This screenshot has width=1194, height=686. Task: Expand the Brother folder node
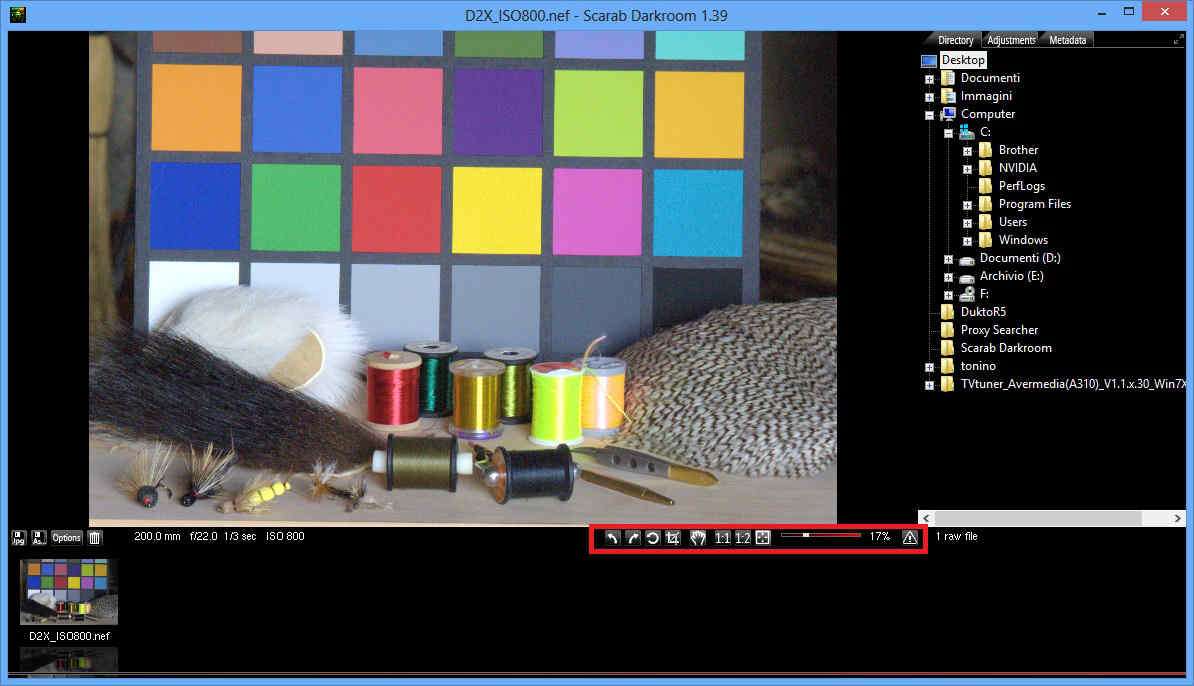point(967,152)
